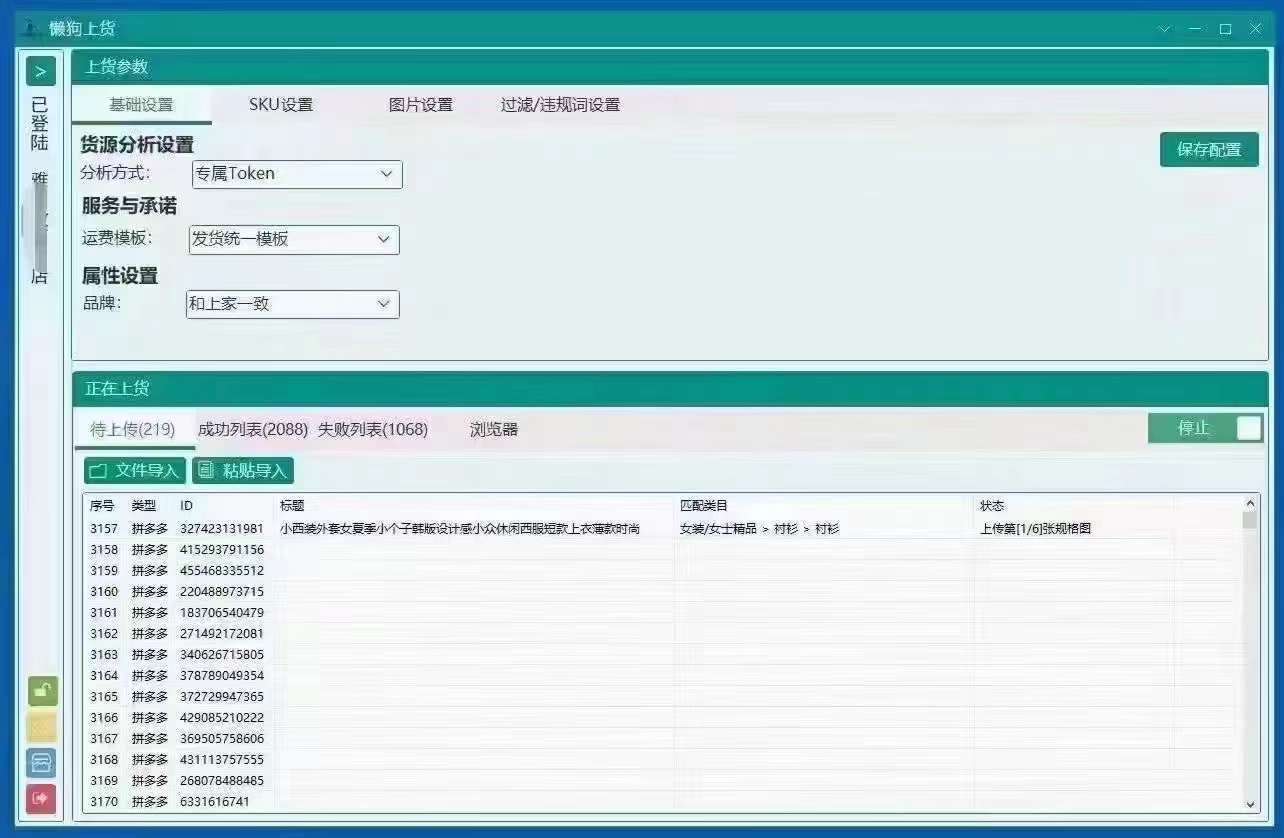Select row with ID 431113757555
Image resolution: width=1284 pixels, height=838 pixels.
point(664,759)
